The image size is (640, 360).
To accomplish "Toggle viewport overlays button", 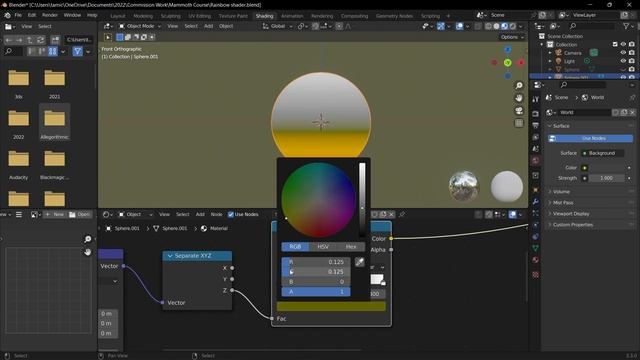I will click(x=460, y=26).
